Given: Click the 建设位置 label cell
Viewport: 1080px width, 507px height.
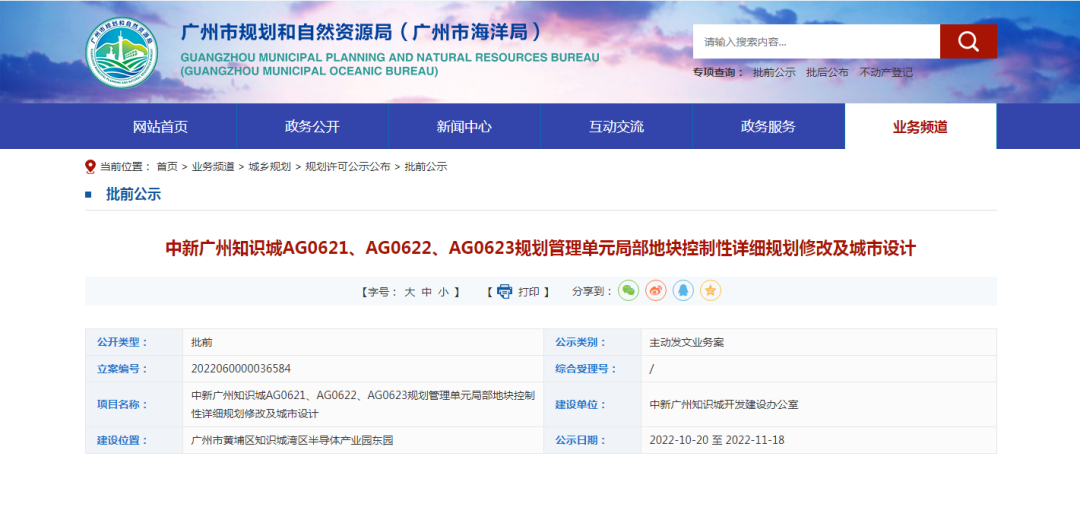Looking at the screenshot, I should pos(134,440).
